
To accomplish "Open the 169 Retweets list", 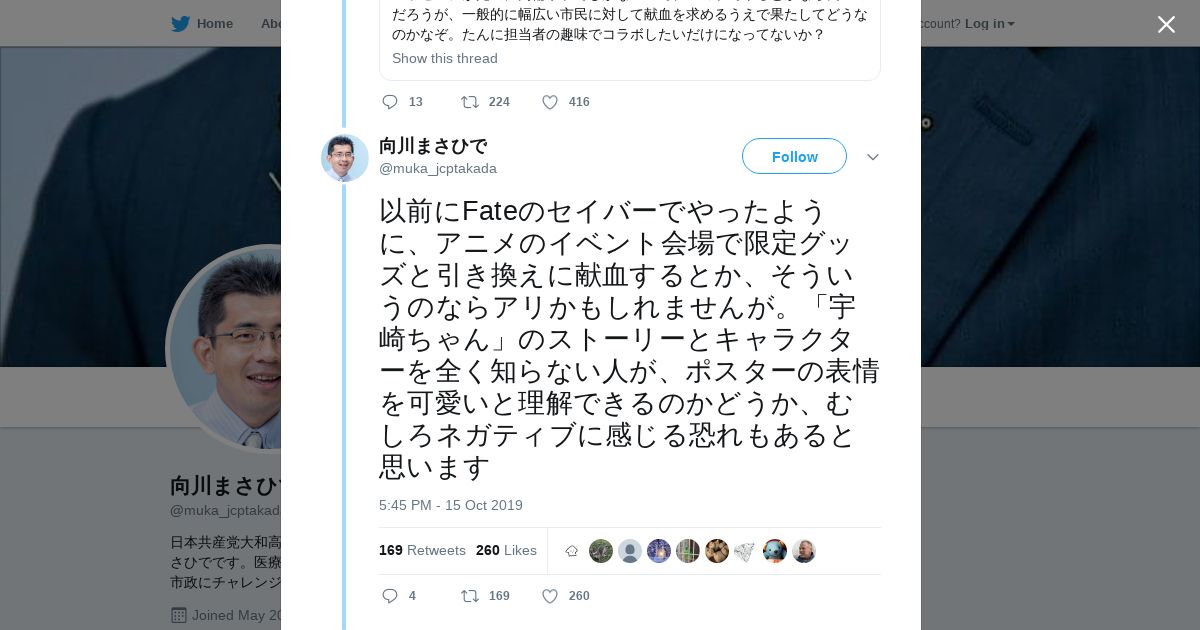I will (x=422, y=551).
